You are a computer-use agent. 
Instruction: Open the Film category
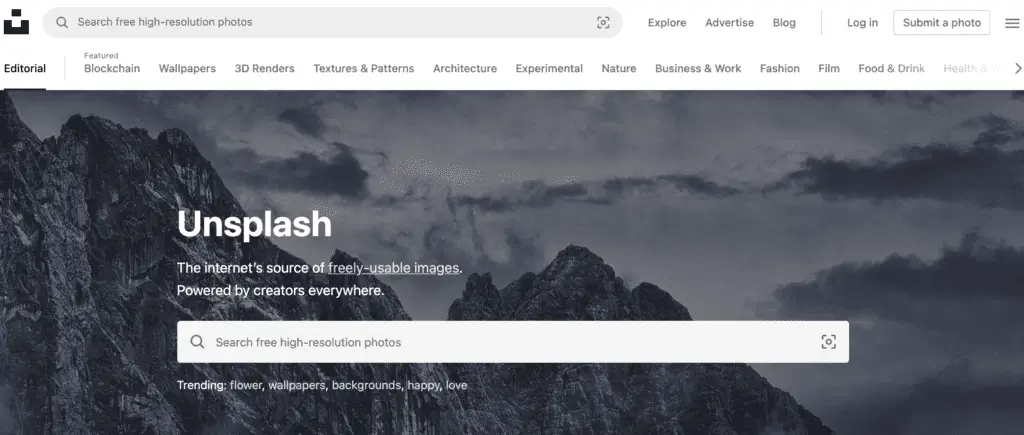click(x=829, y=69)
